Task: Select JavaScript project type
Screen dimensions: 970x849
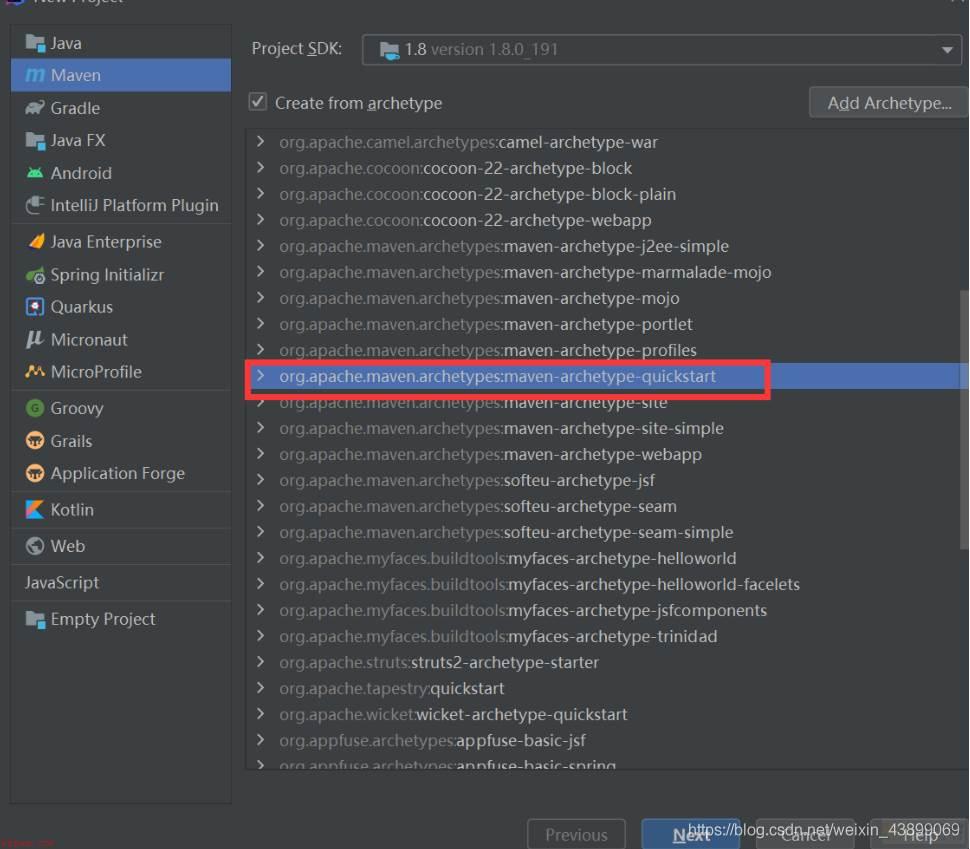Action: pyautogui.click(x=62, y=583)
